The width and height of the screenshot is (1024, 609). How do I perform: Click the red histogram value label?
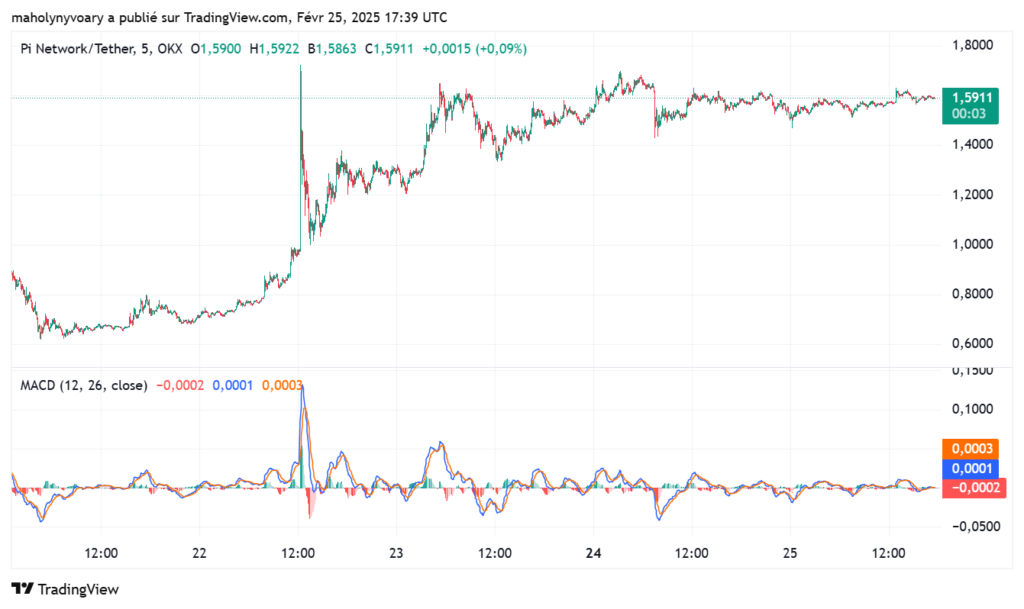(x=978, y=490)
